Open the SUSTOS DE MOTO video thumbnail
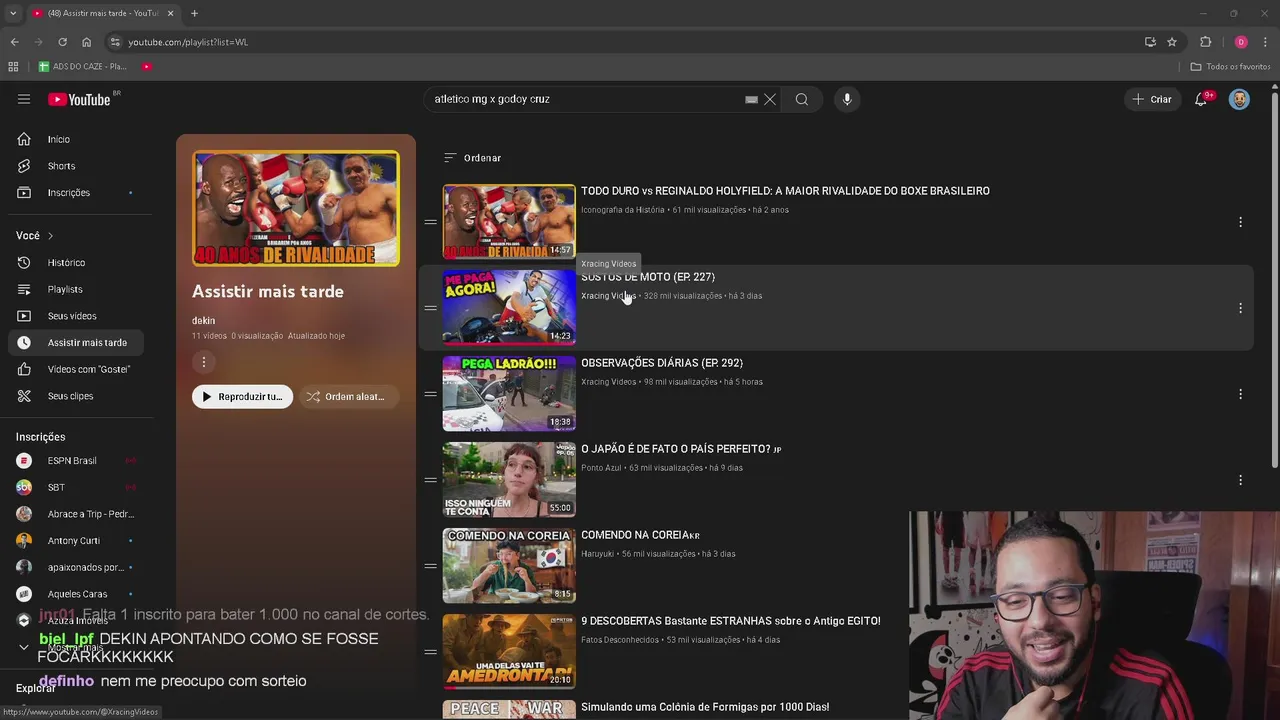Viewport: 1280px width, 720px height. pyautogui.click(x=509, y=307)
